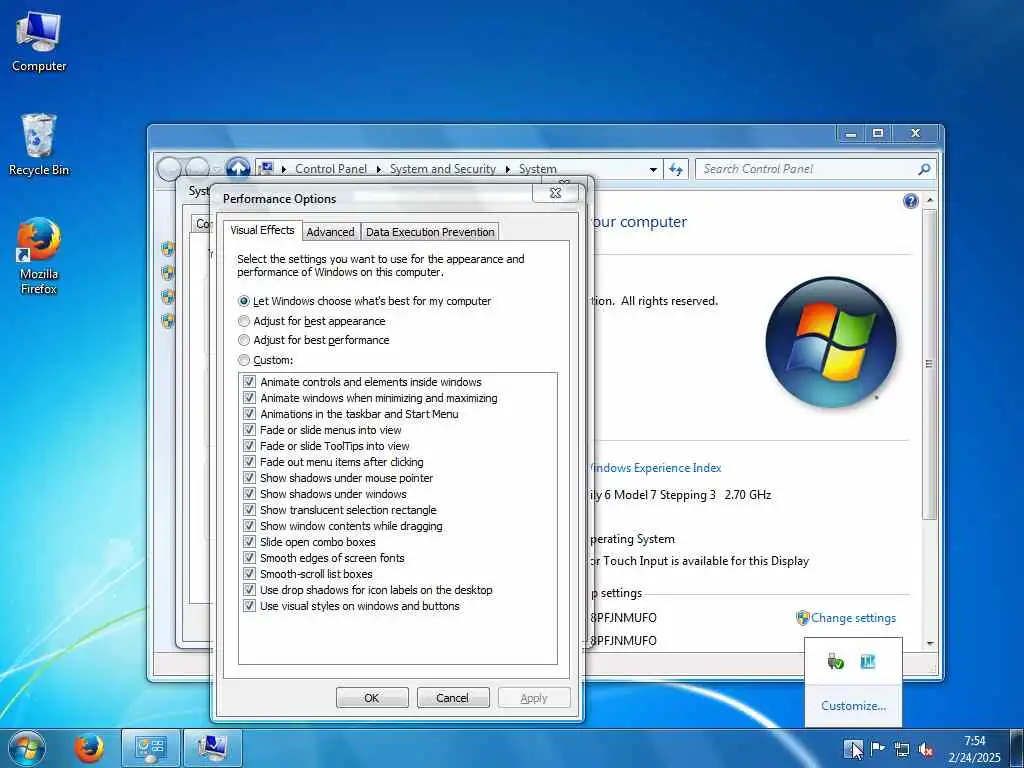
Task: Show hidden icons tray arrow
Action: [x=853, y=748]
